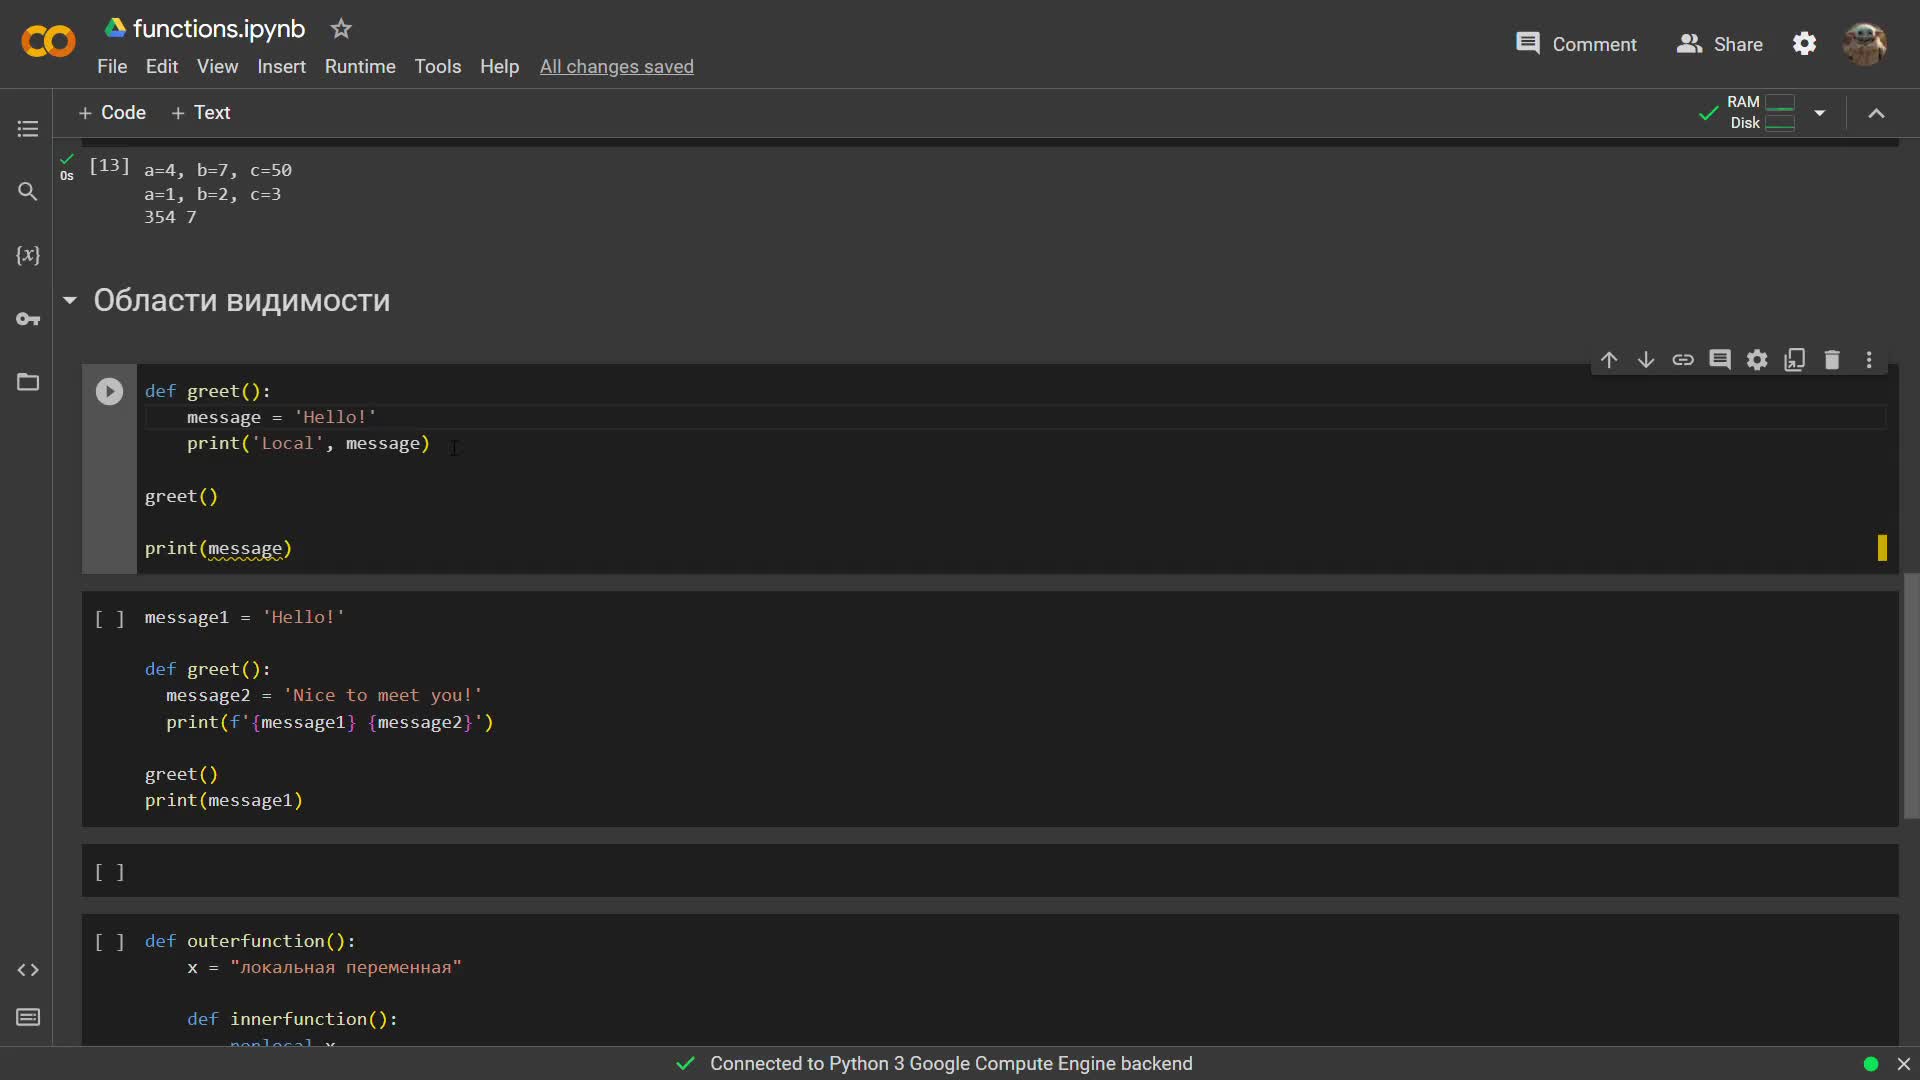The width and height of the screenshot is (1920, 1080).
Task: Click the Google Drive icon by filename
Action: (x=116, y=28)
